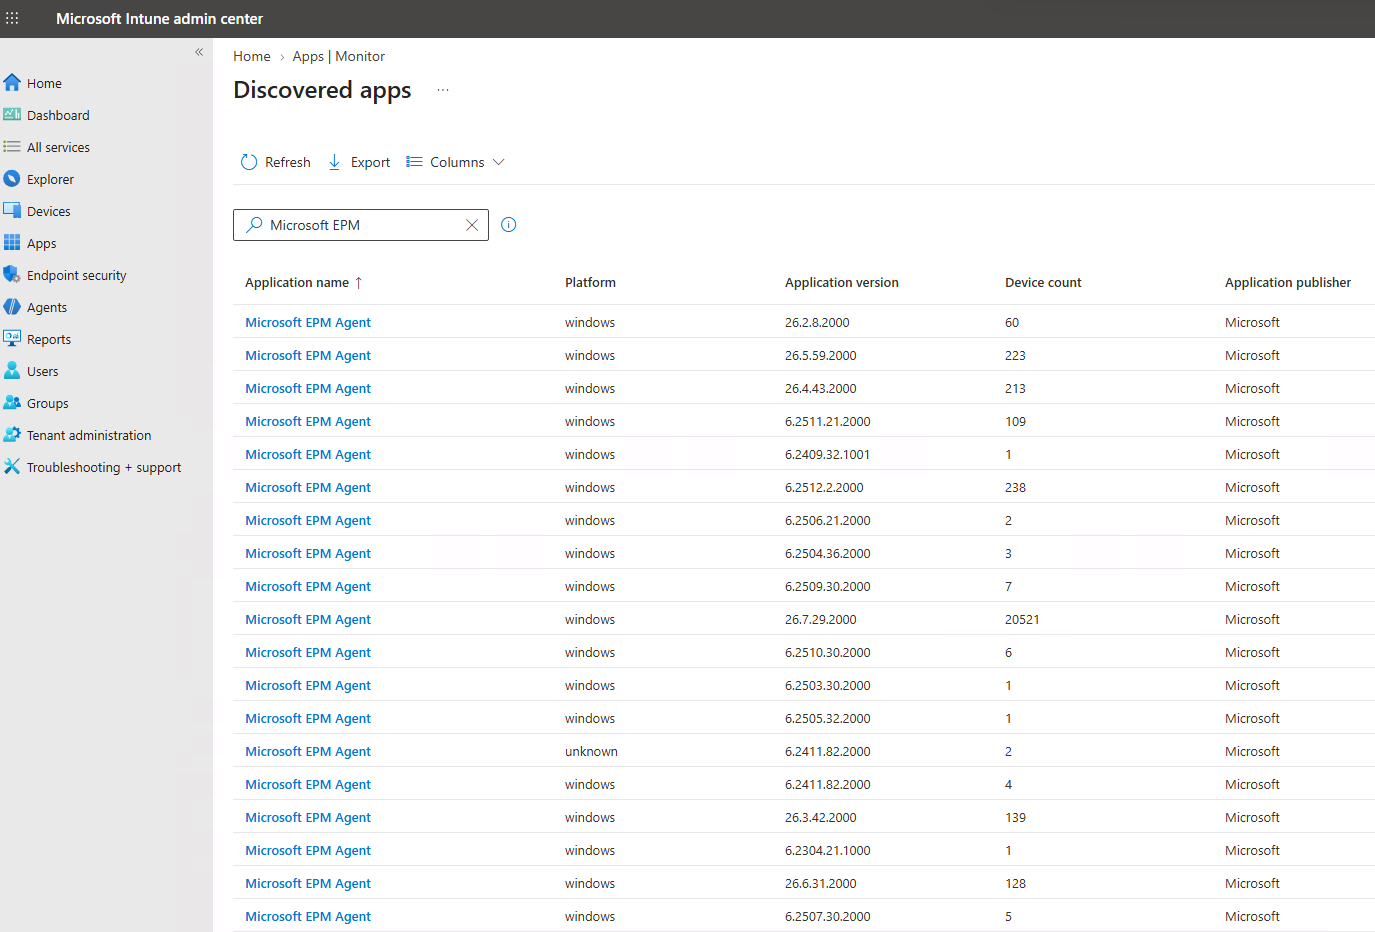Click the Agents icon in sidebar
This screenshot has width=1375, height=932.
12,307
